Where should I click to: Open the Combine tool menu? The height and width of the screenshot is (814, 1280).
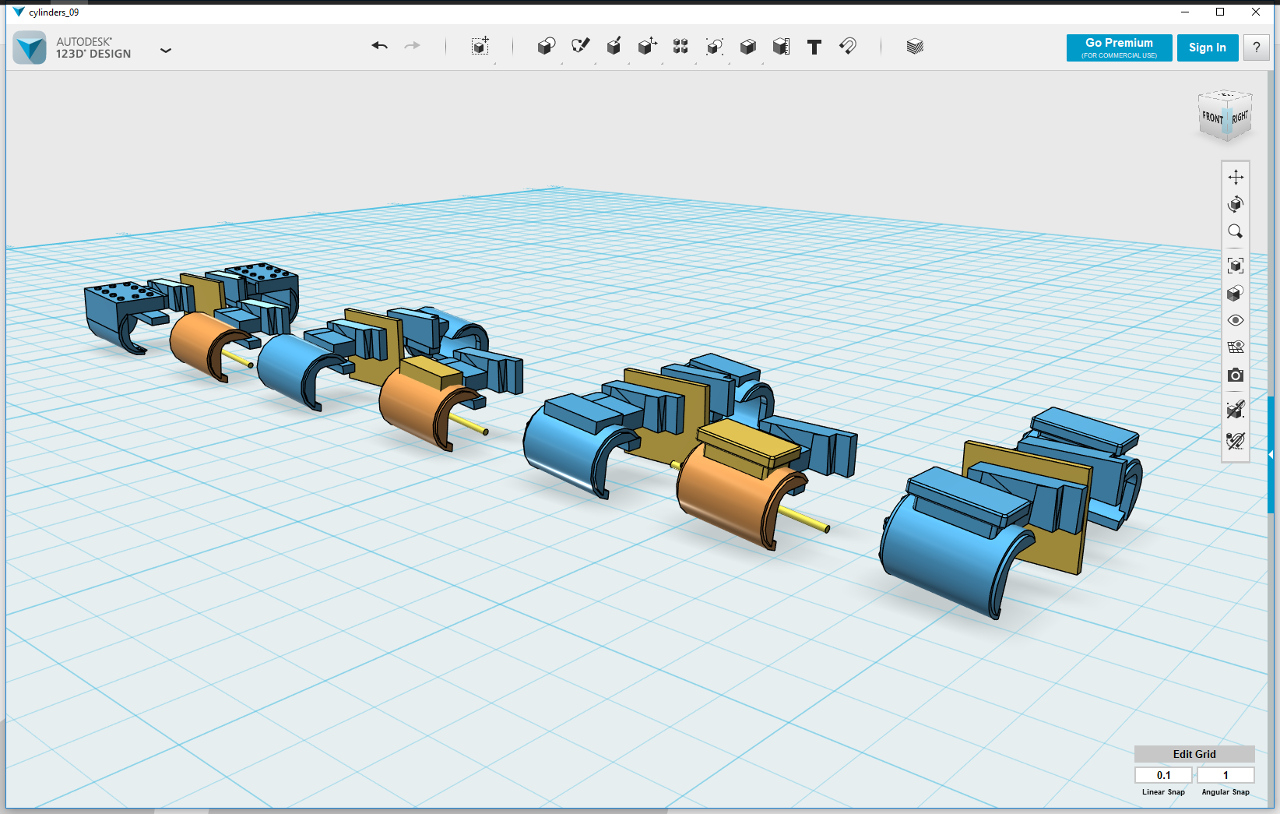click(747, 46)
